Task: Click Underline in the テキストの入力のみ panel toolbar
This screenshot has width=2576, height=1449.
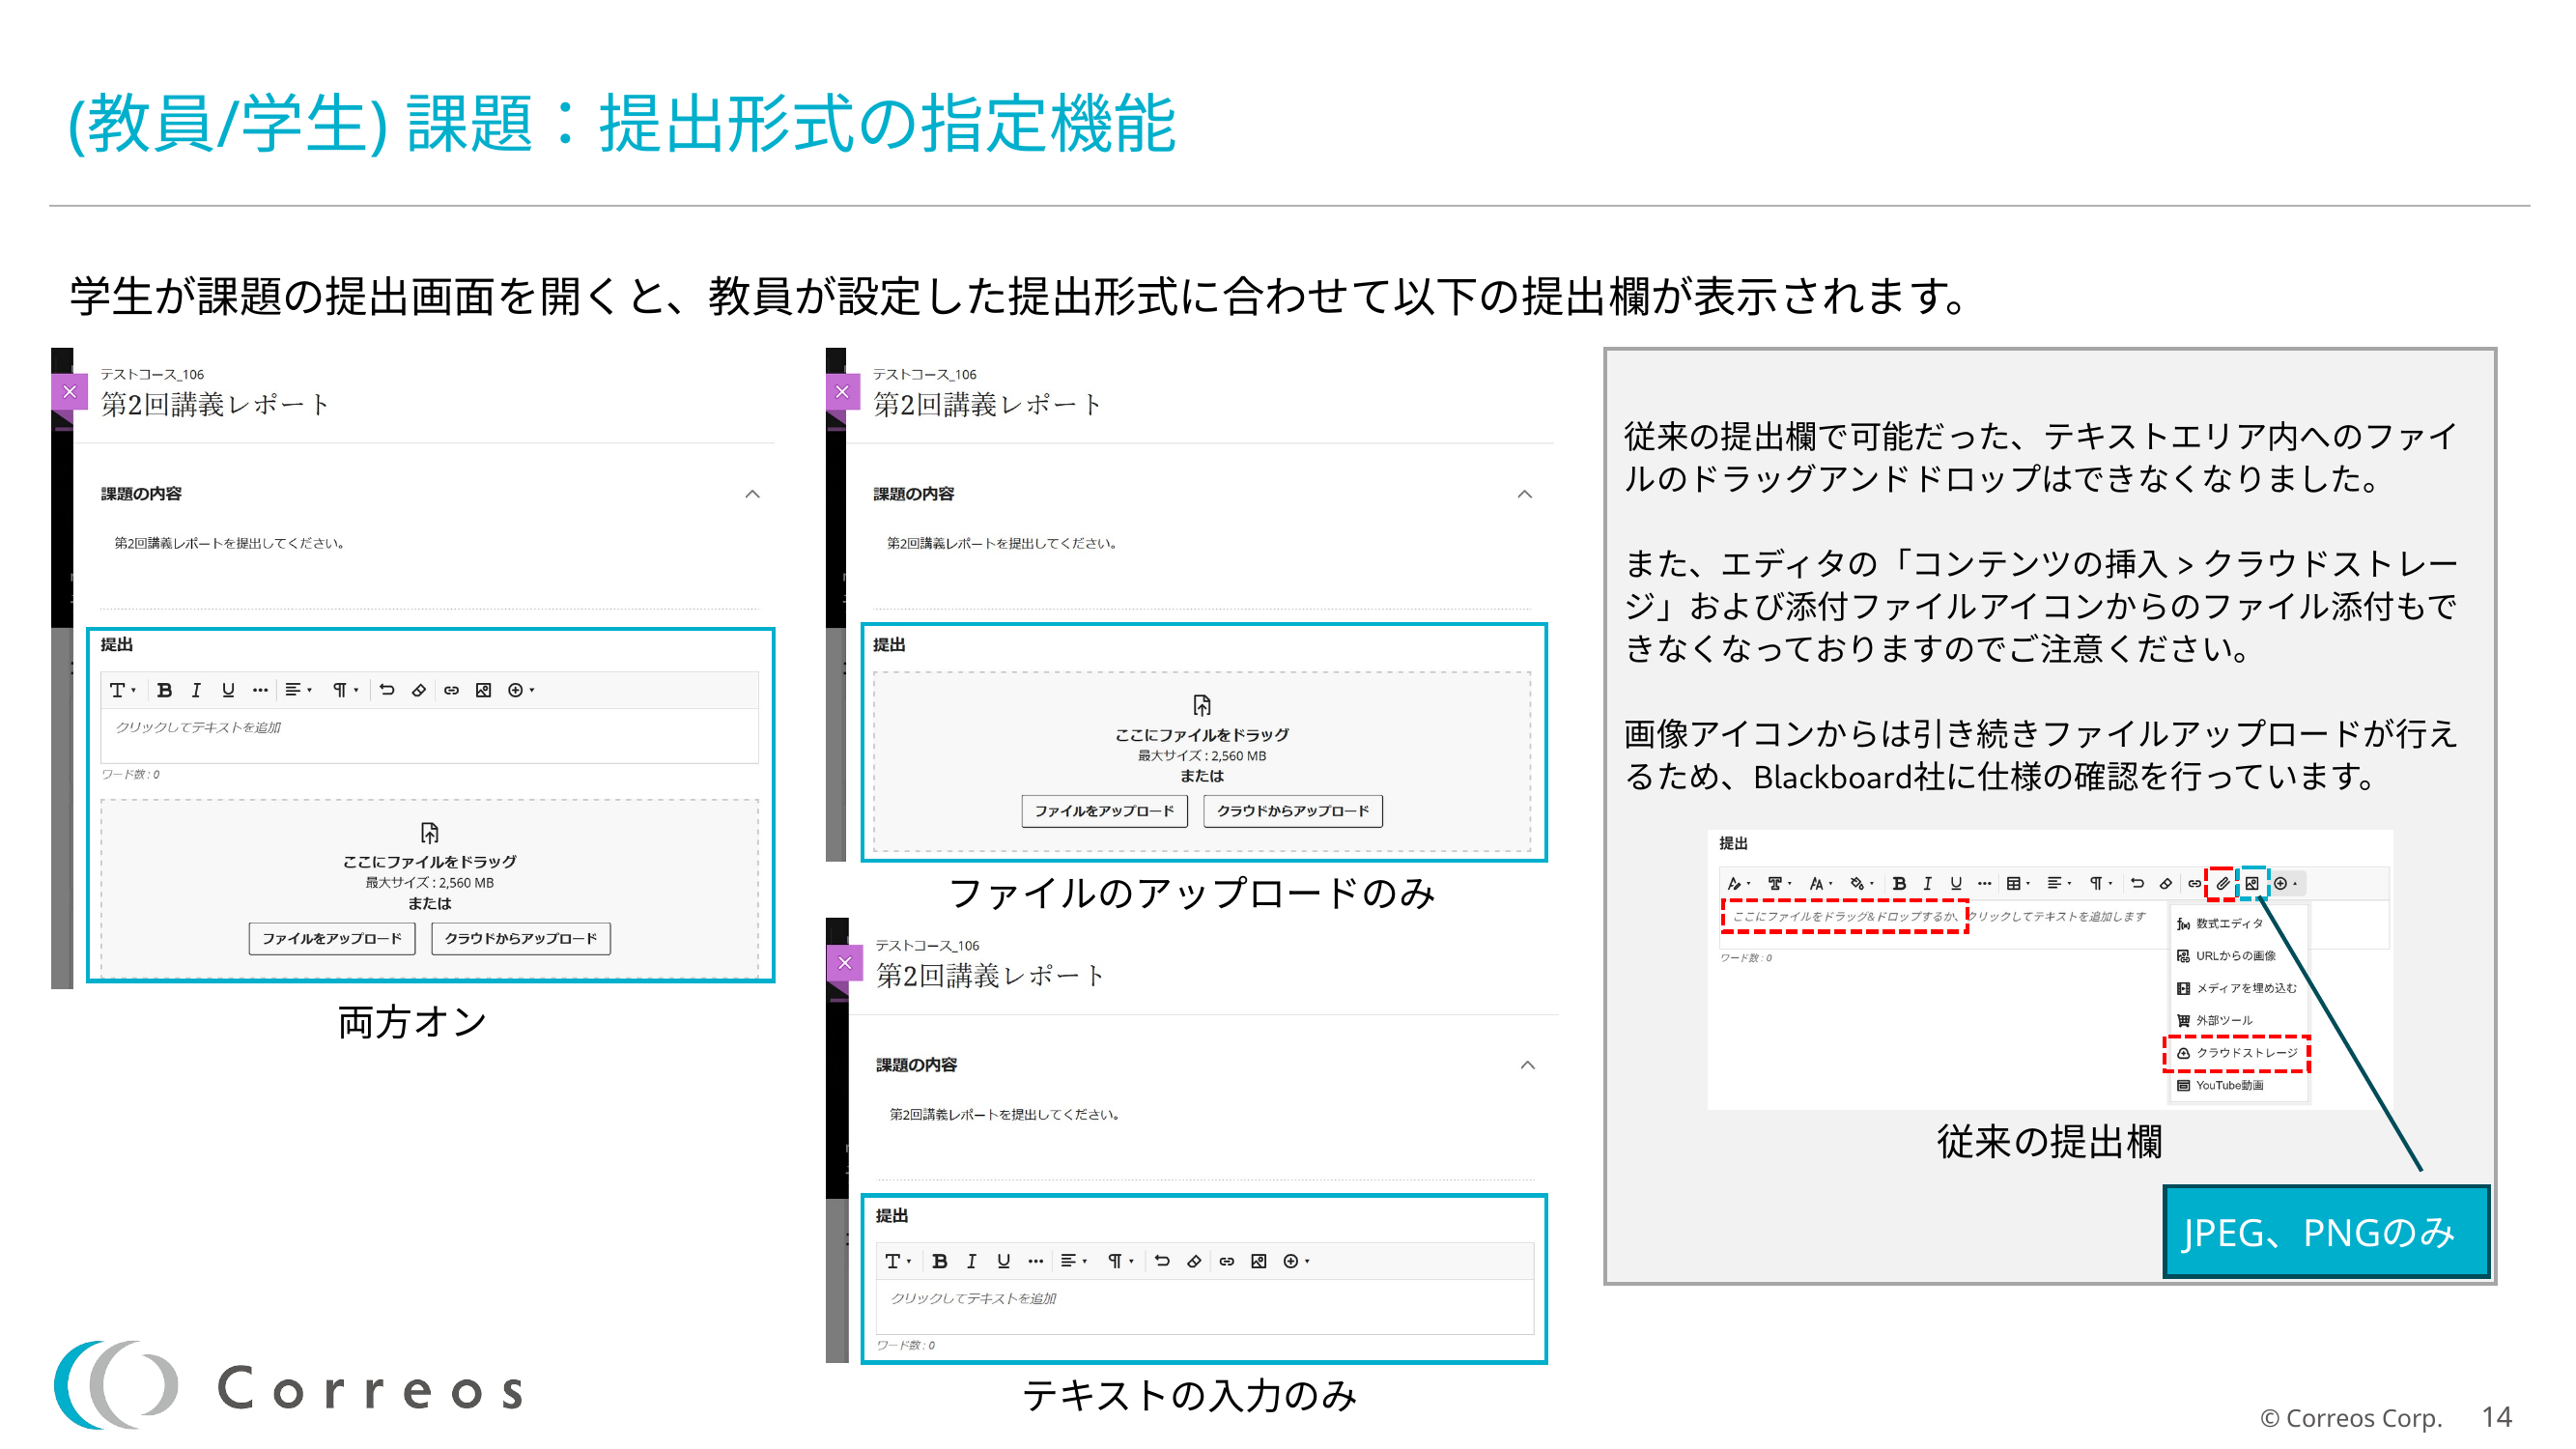Action: 1003,1261
